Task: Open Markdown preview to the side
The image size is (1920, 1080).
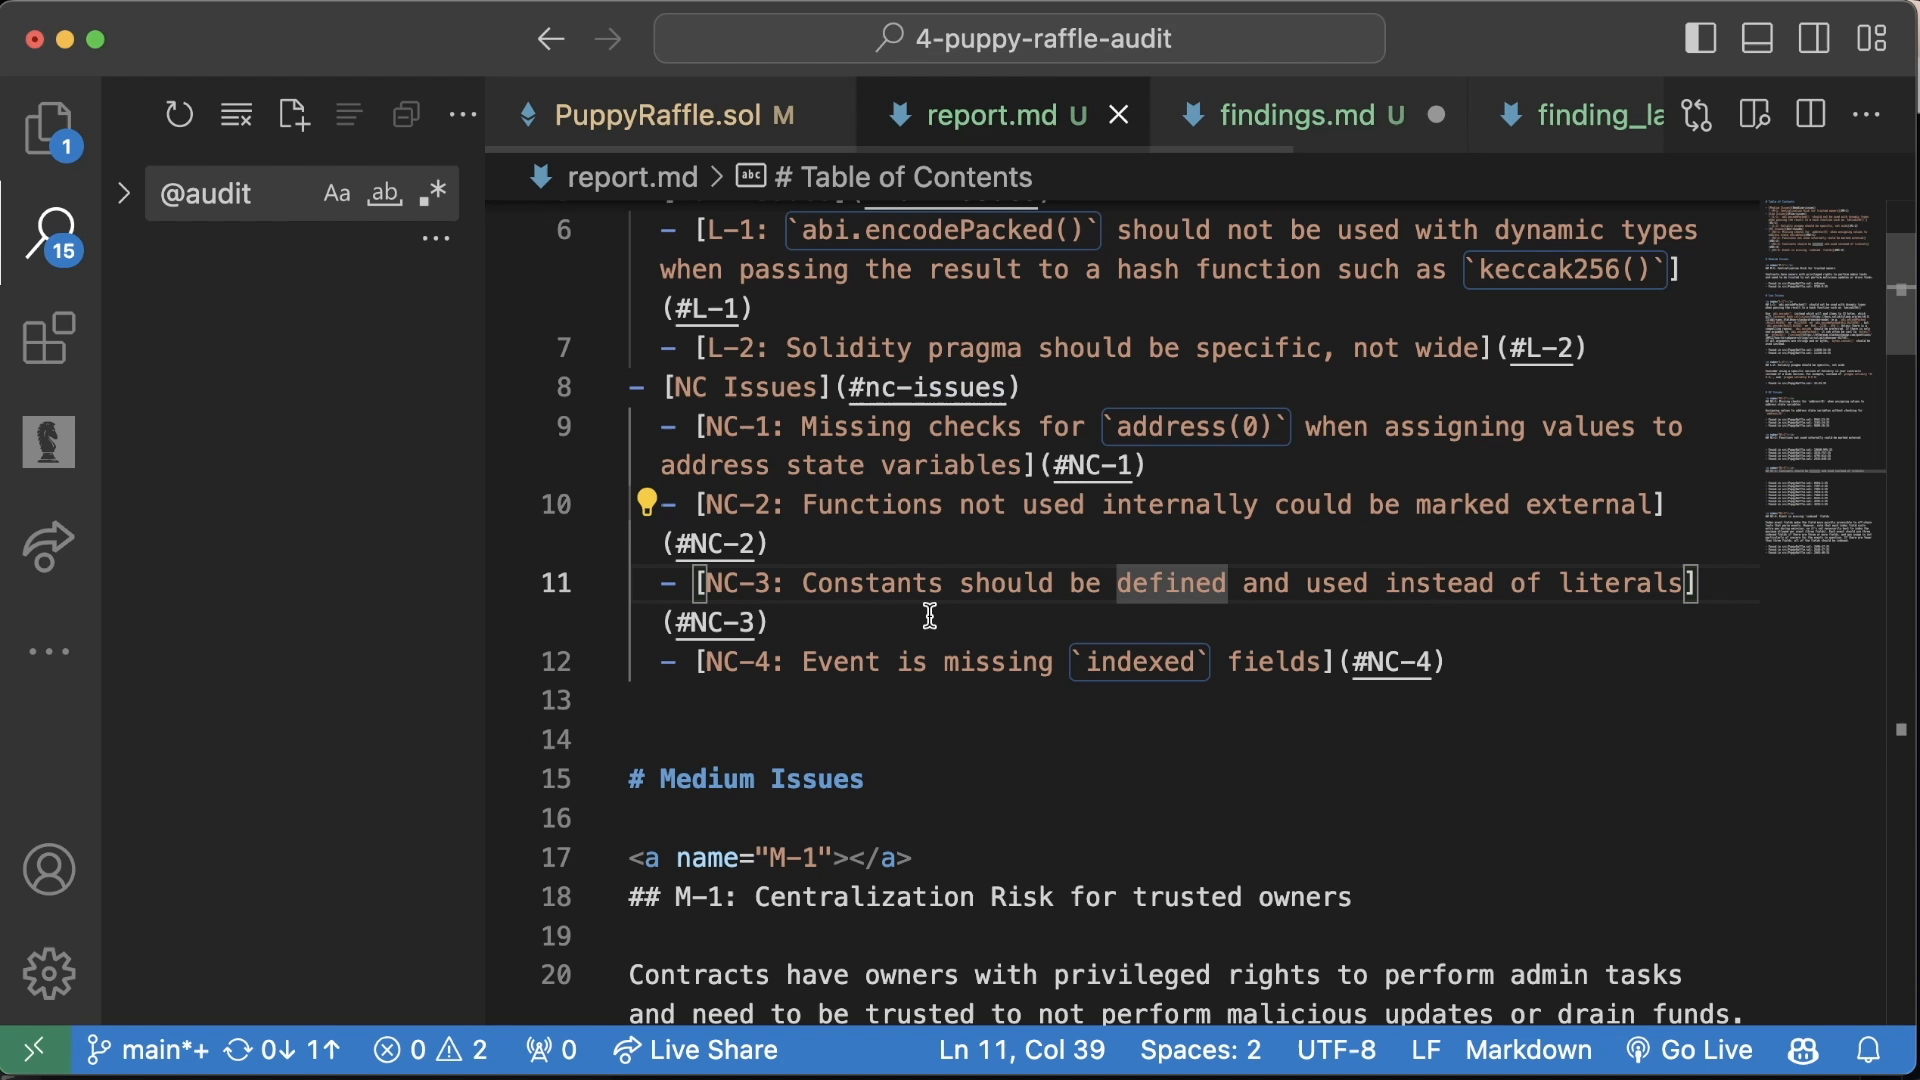Action: 1754,115
